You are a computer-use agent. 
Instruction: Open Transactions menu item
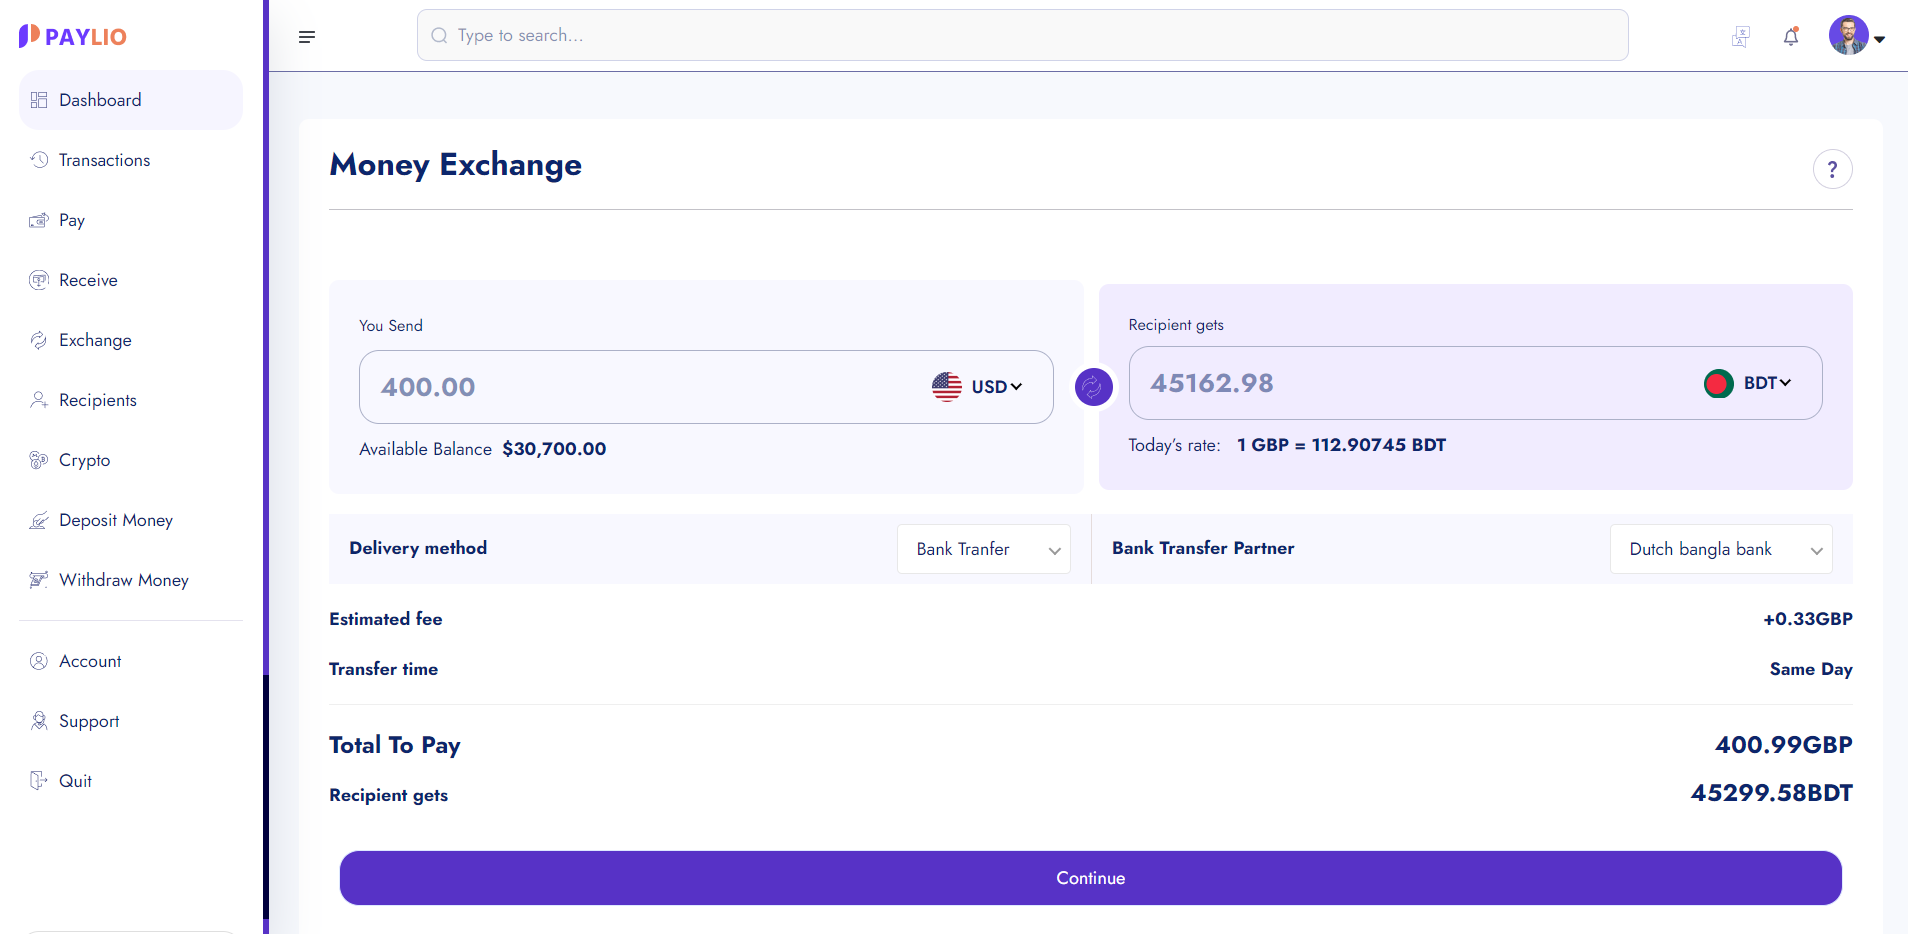pyautogui.click(x=131, y=160)
